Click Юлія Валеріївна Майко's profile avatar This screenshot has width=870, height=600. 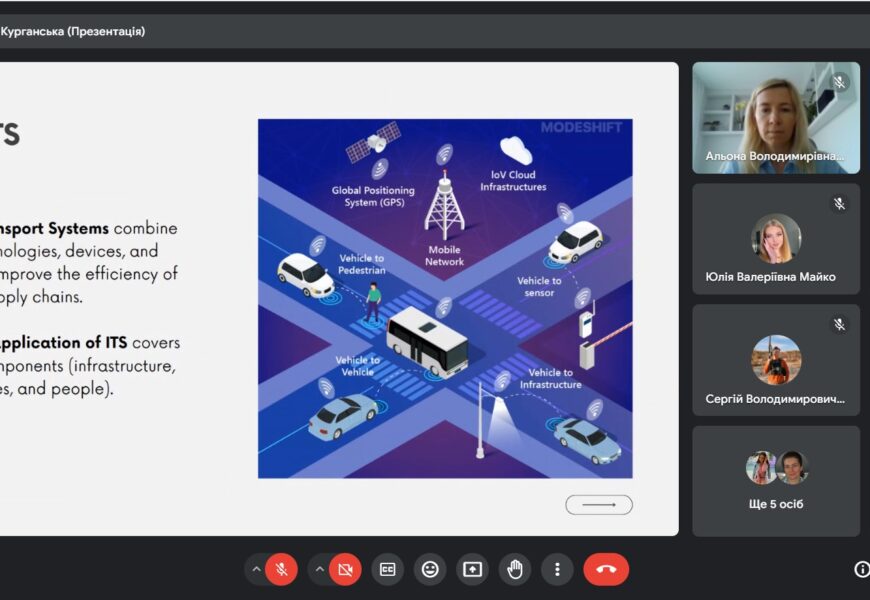click(776, 238)
